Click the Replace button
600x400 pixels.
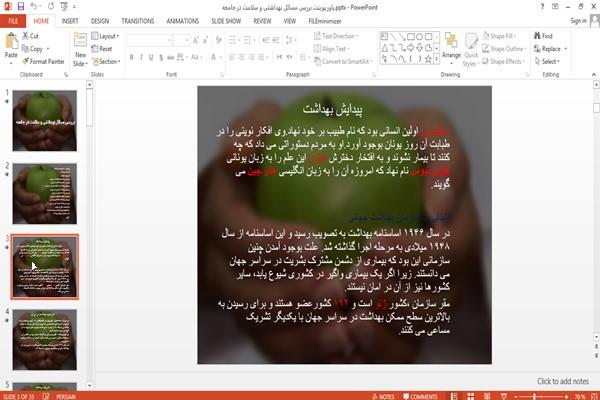tap(550, 49)
